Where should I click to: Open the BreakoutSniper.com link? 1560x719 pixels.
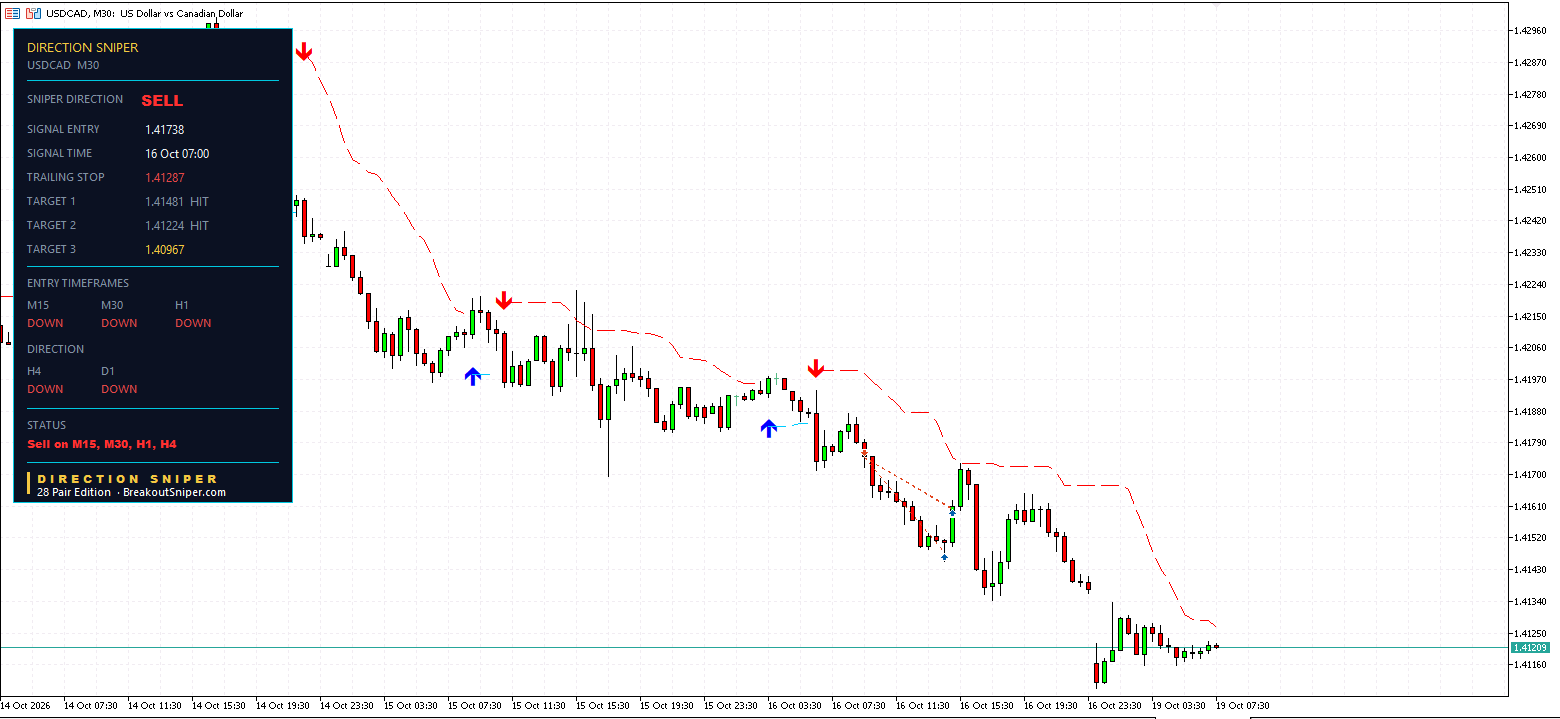pos(174,492)
